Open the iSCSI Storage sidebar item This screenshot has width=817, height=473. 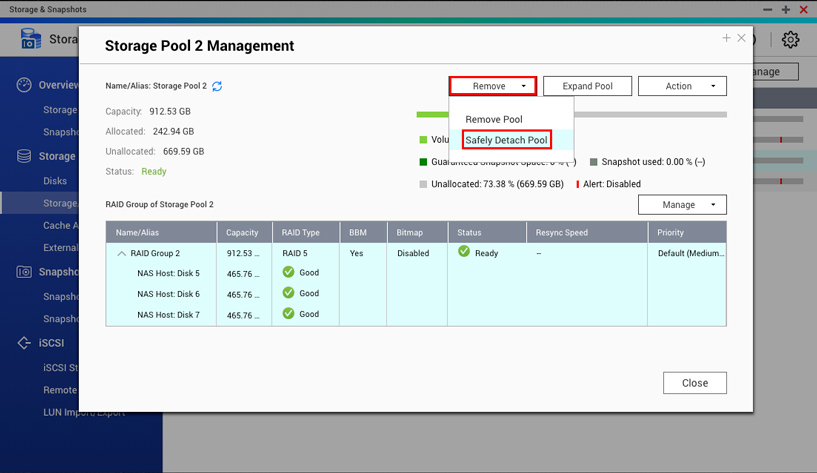60,367
